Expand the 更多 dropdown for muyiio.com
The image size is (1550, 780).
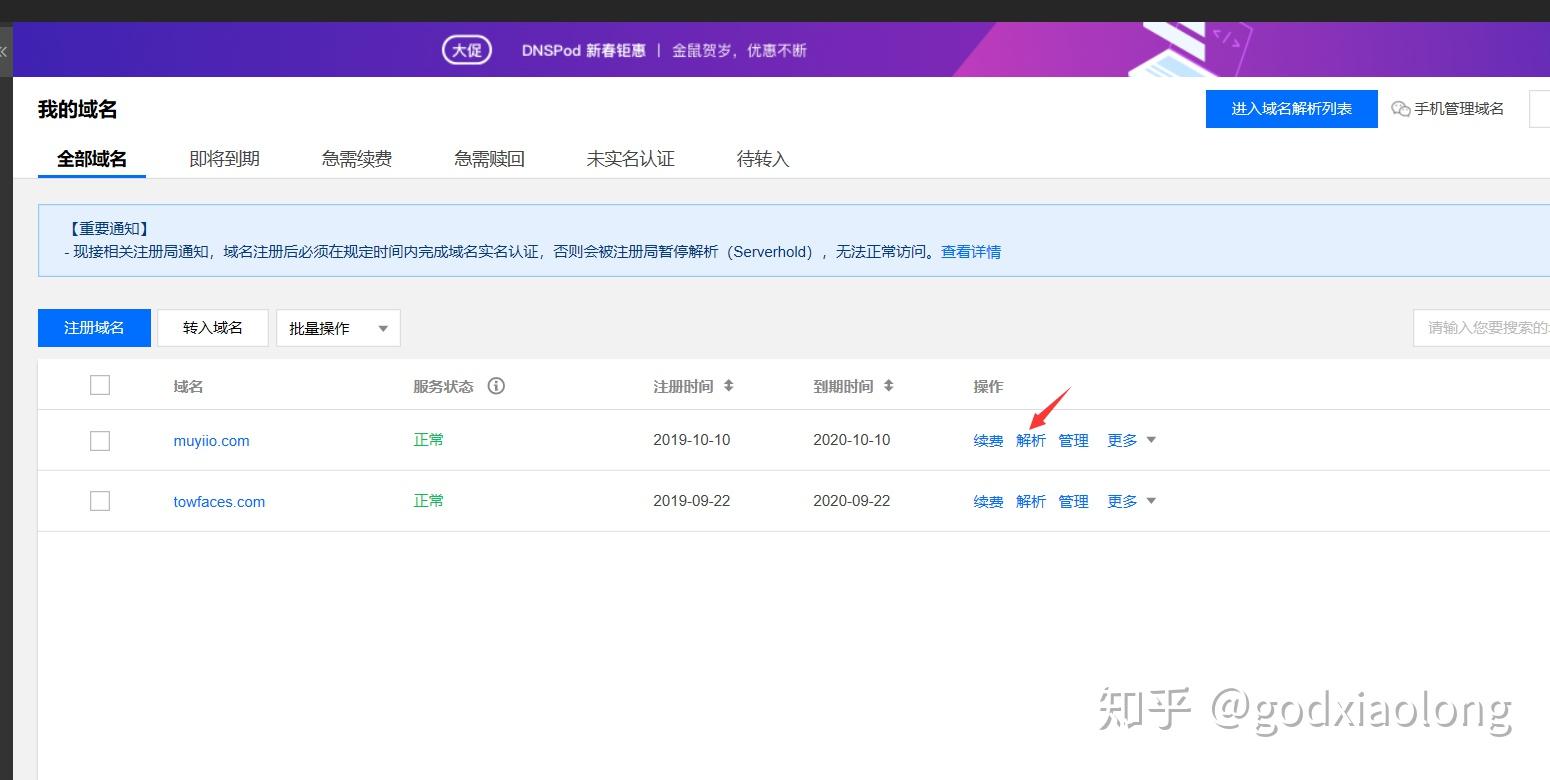[1130, 440]
